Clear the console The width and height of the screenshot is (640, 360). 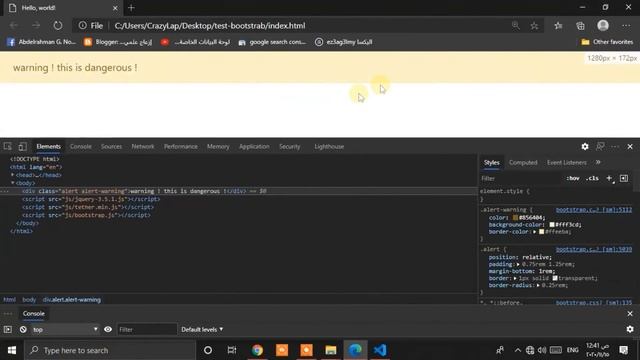point(23,329)
